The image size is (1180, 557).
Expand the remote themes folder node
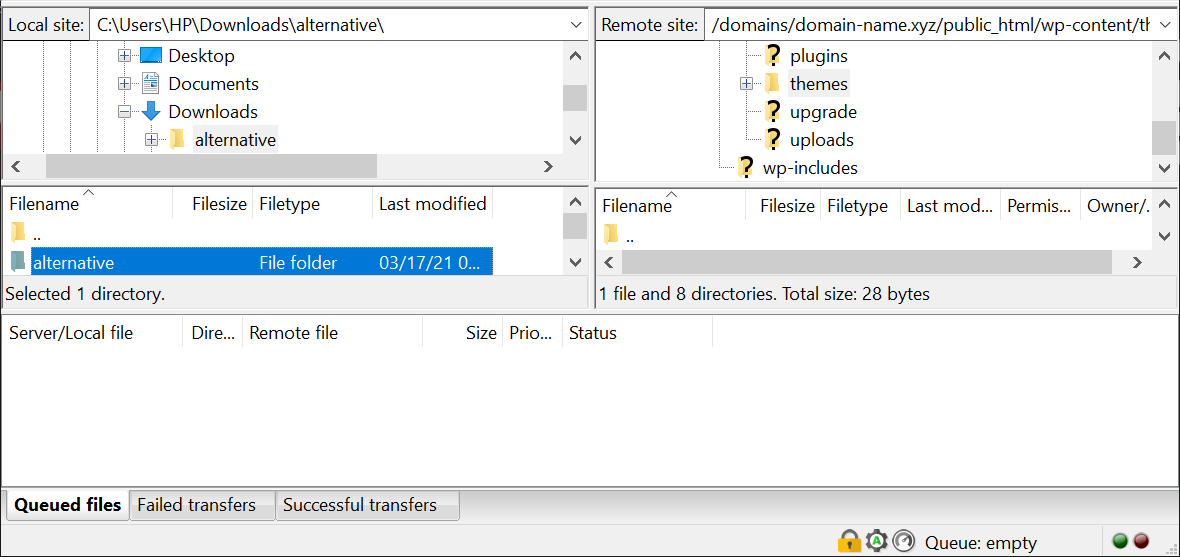[x=746, y=84]
